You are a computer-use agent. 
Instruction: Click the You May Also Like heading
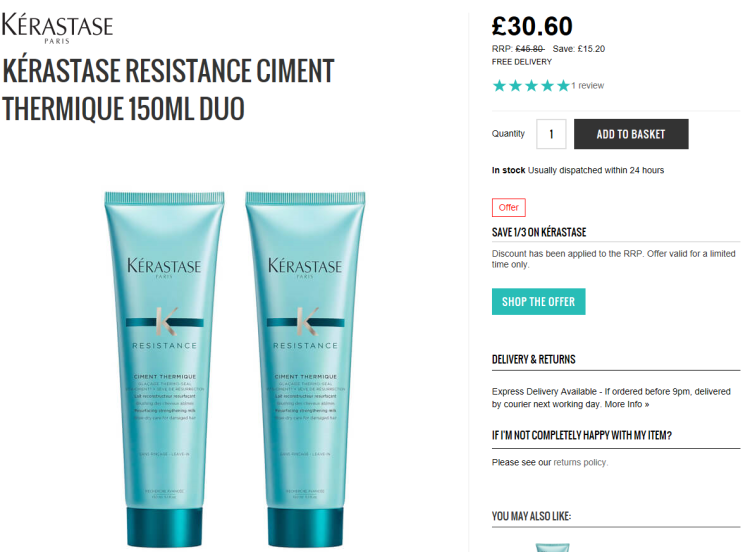[531, 516]
